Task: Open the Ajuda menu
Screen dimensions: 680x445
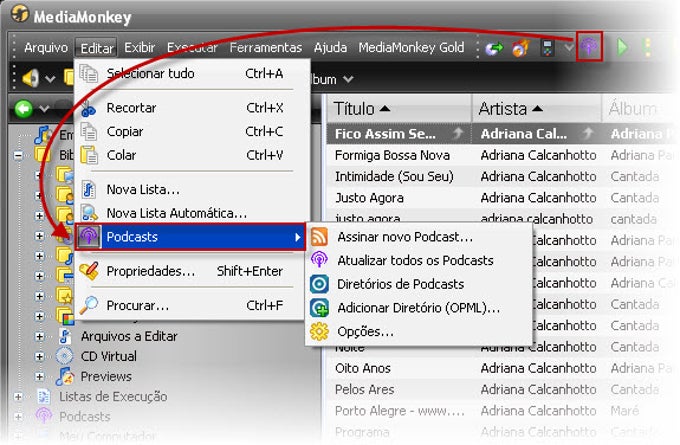Action: [330, 47]
